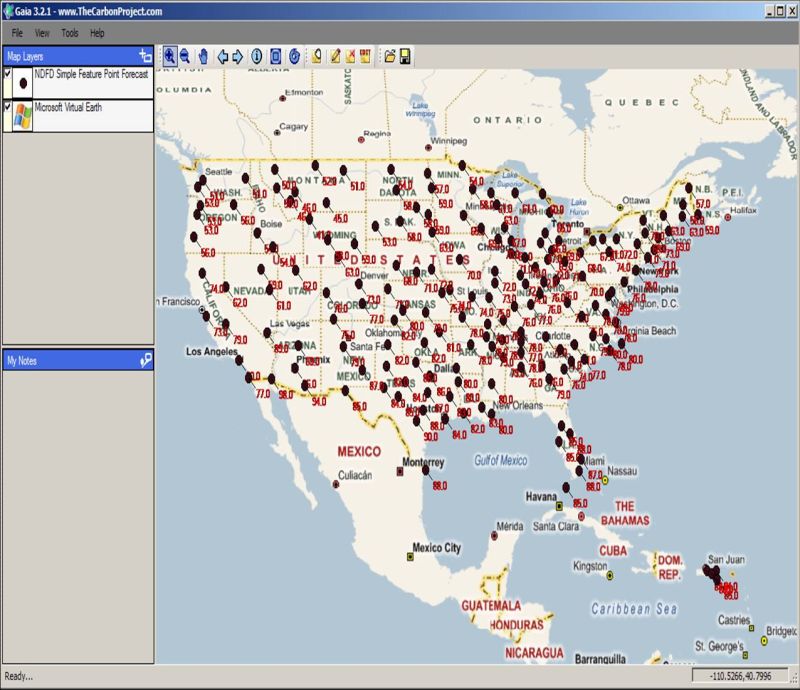Click the My Notes panel title
This screenshot has width=800, height=690.
[x=22, y=361]
